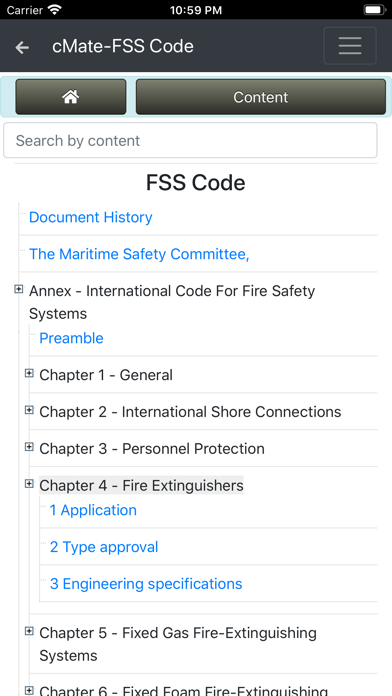Open the hamburger menu

(x=350, y=46)
